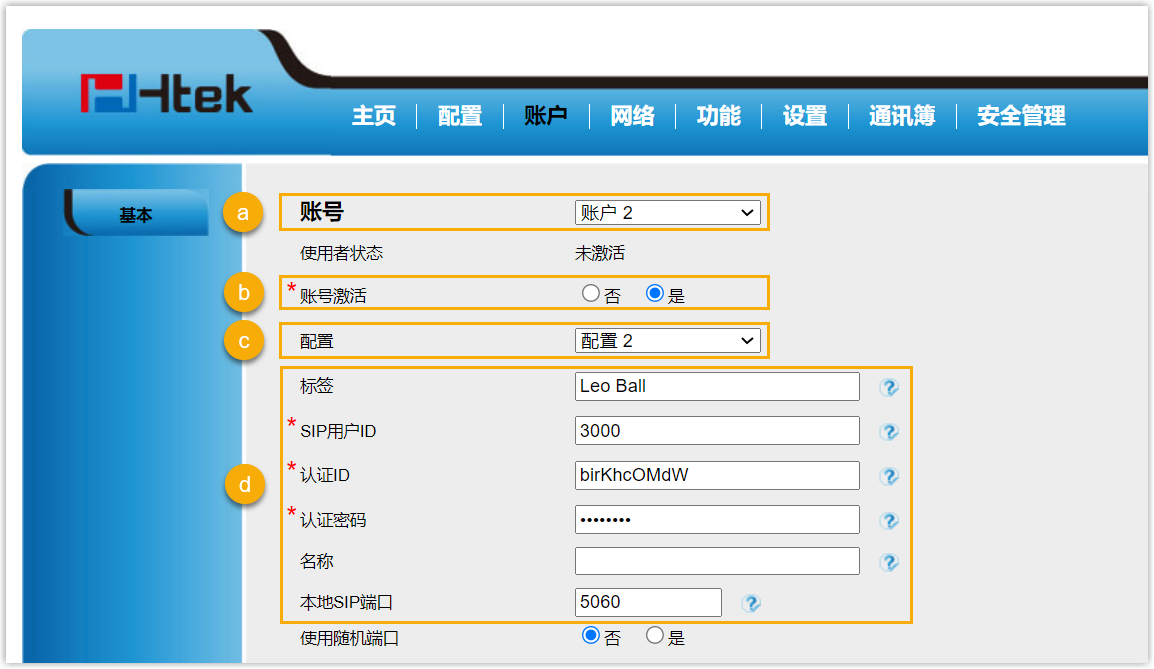Viewport: 1154px width, 669px height.
Task: Click help icon beside 认证密码 field
Action: coord(889,520)
